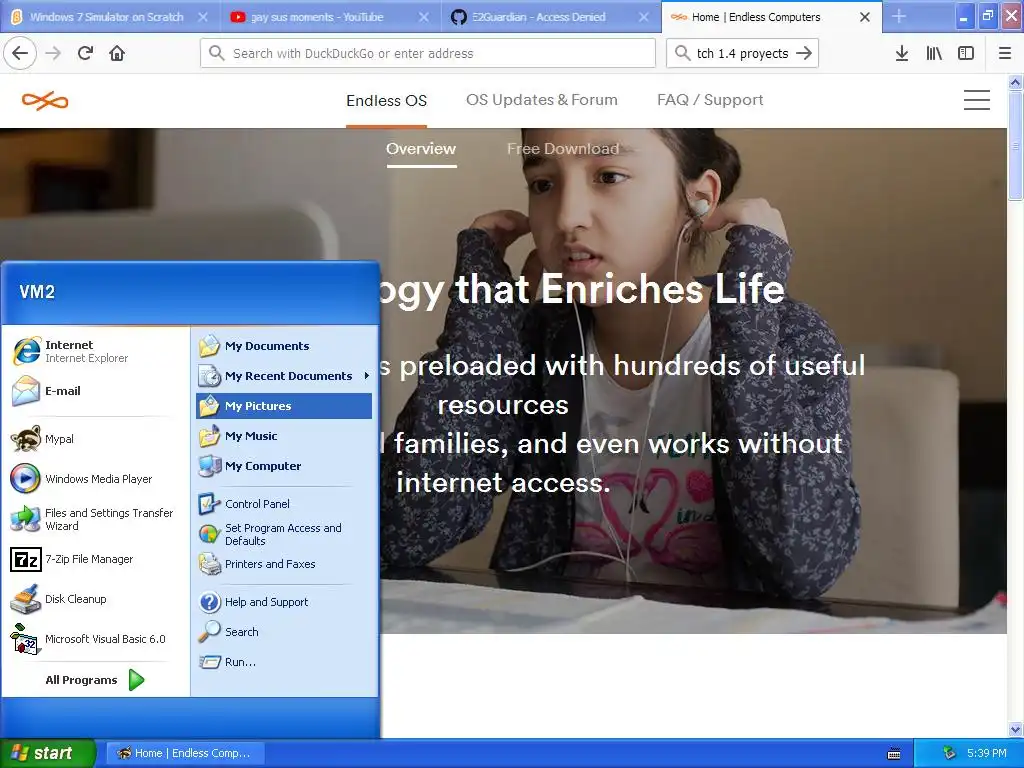Close the Home | Endless Computers tab
Screen dimensions: 1024x768
[865, 17]
